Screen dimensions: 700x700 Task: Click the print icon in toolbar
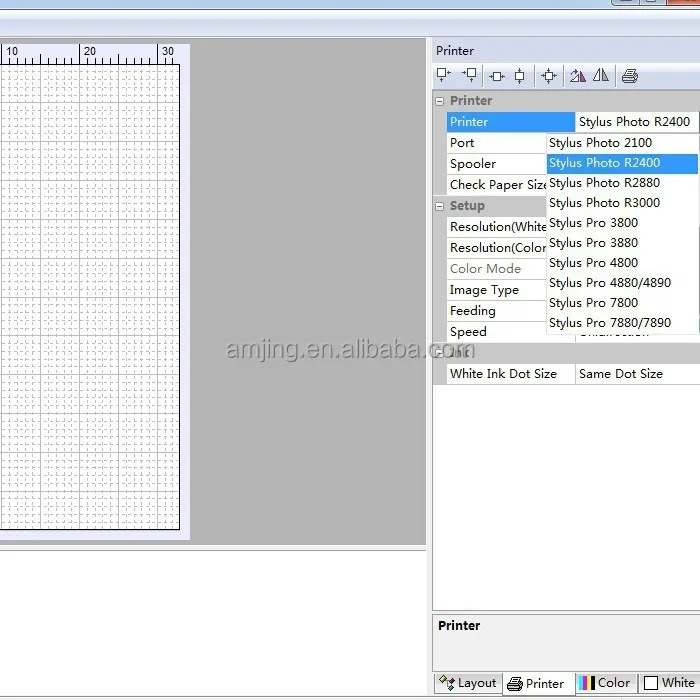pos(629,76)
